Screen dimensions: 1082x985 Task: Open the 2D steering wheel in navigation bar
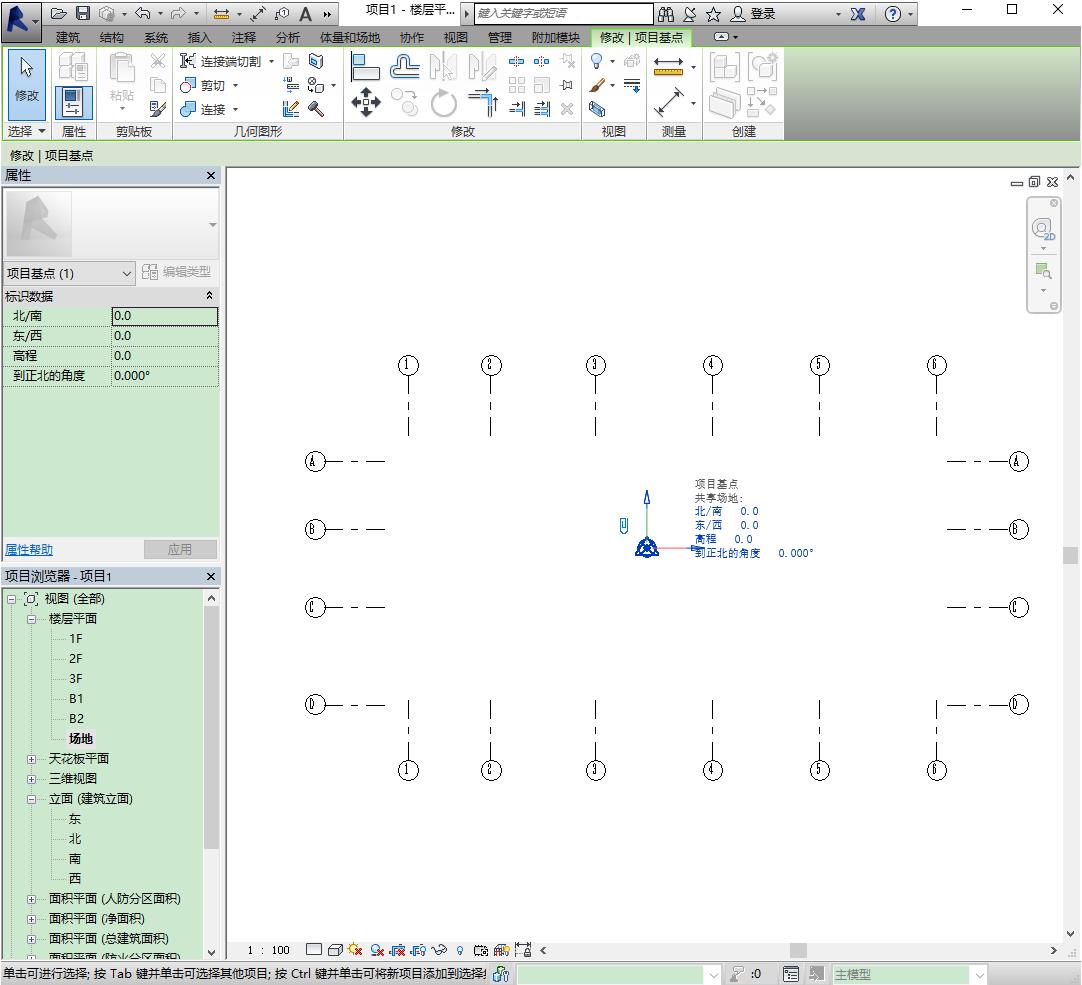(x=1042, y=228)
